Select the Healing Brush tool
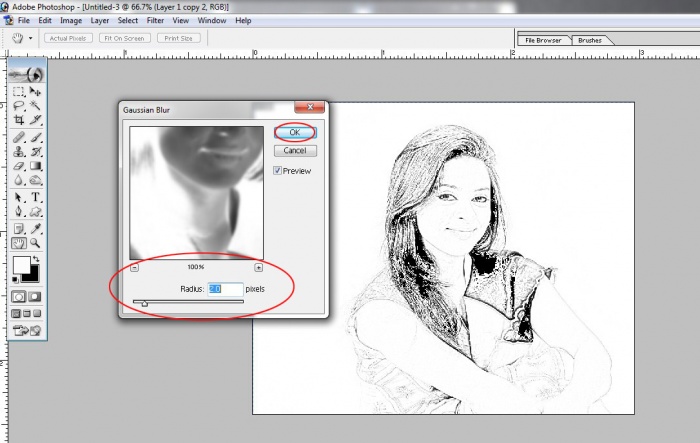The height and width of the screenshot is (443, 700). [18, 138]
